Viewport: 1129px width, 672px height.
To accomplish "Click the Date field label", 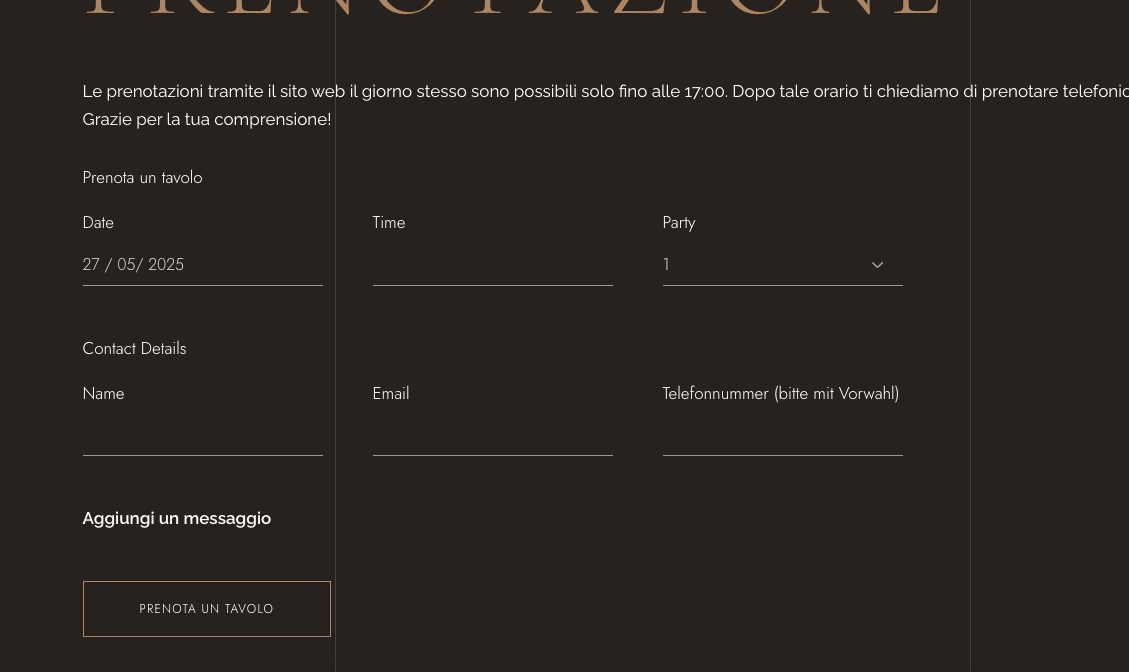I will point(98,223).
